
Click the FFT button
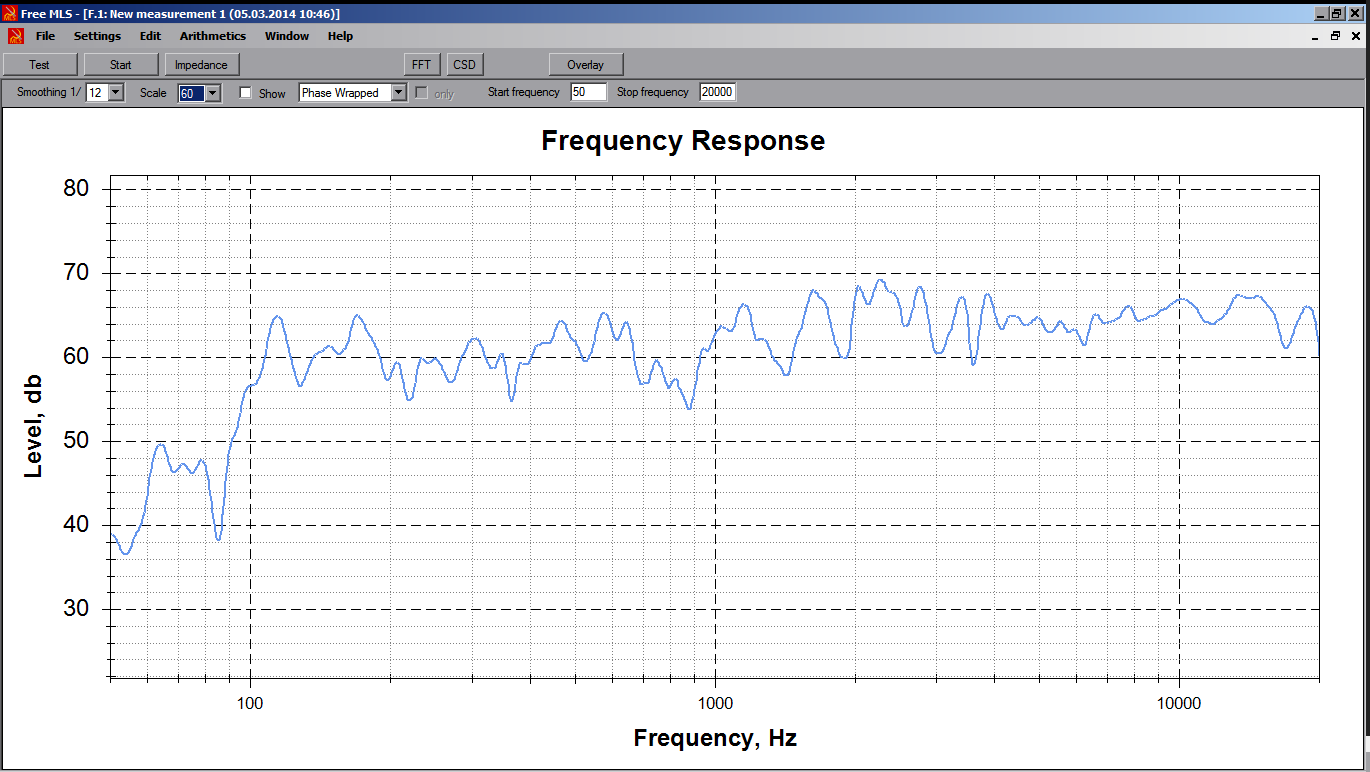pyautogui.click(x=421, y=64)
